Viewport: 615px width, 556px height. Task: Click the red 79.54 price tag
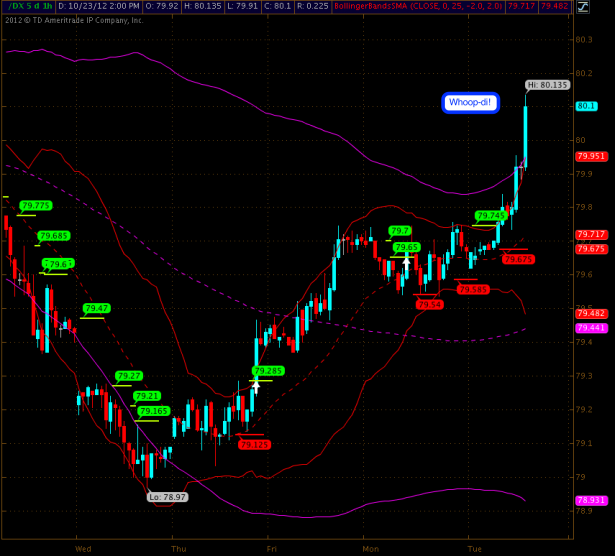tap(429, 304)
